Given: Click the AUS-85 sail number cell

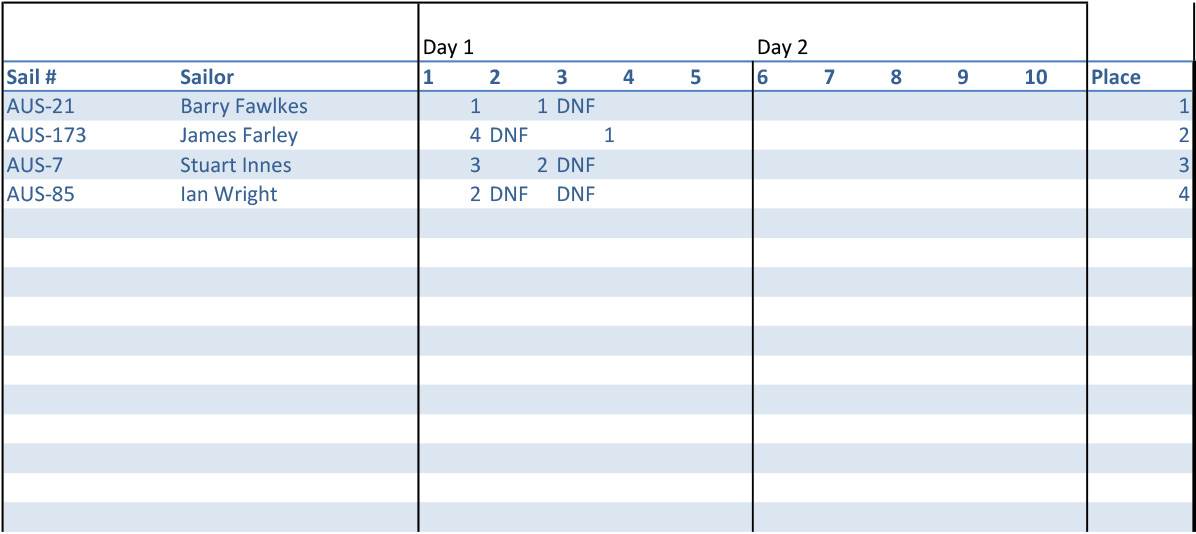Looking at the screenshot, I should pos(40,194).
